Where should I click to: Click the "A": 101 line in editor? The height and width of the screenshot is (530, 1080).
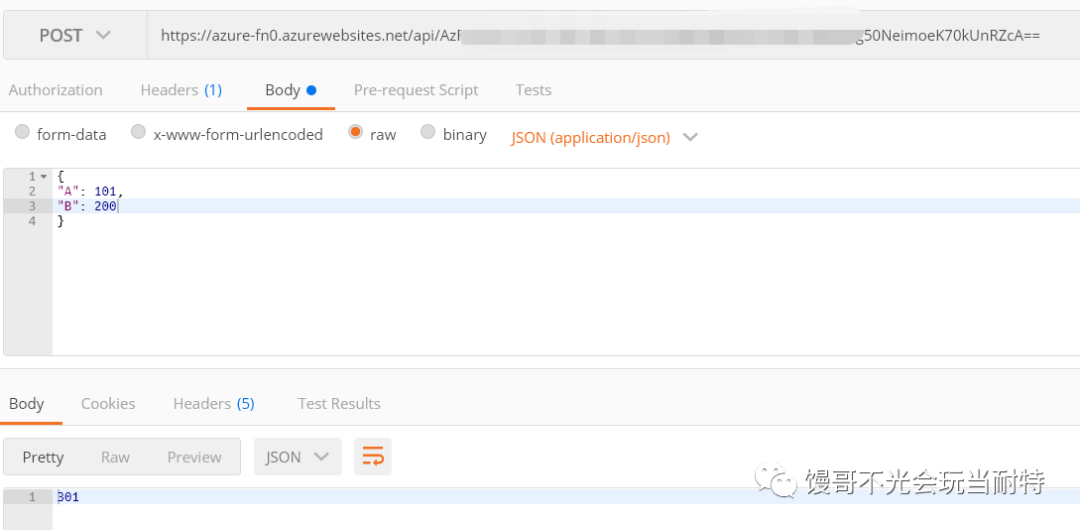click(x=90, y=191)
